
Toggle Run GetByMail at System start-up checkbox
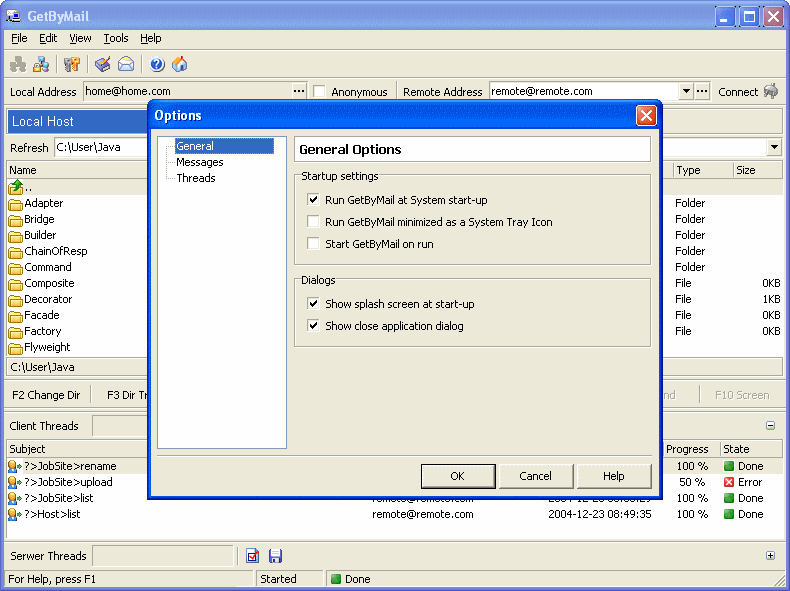point(313,200)
